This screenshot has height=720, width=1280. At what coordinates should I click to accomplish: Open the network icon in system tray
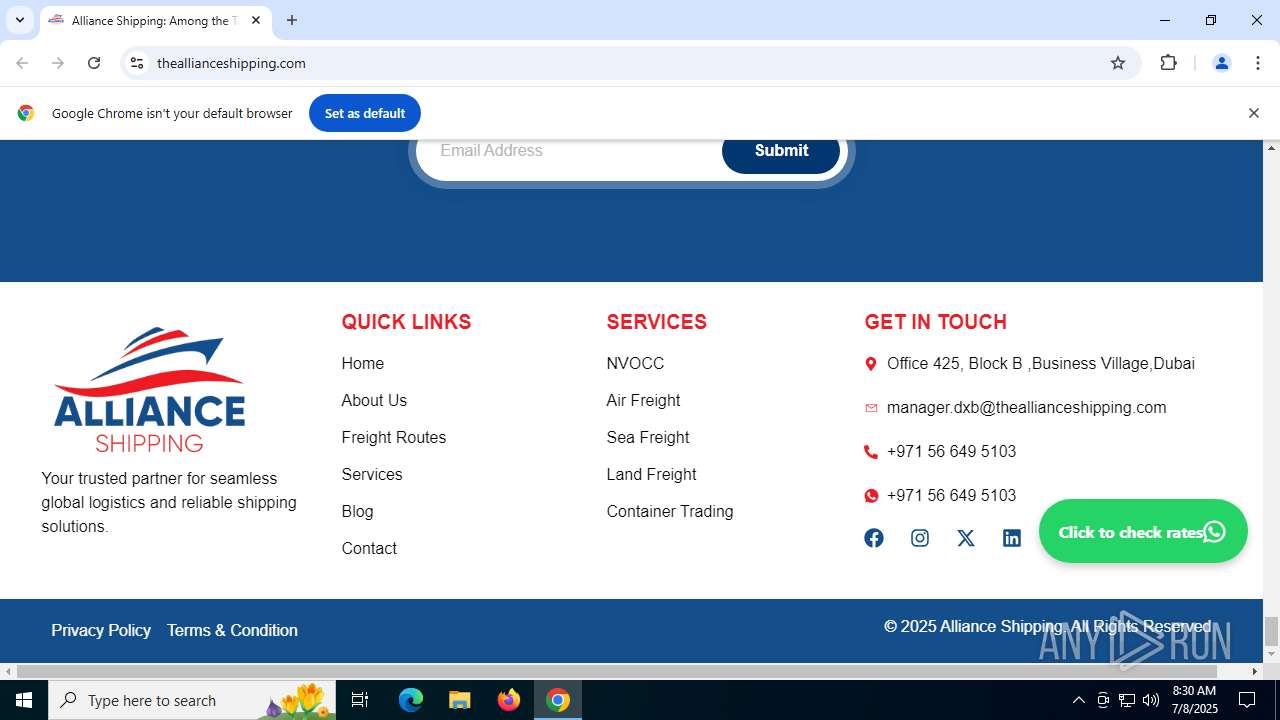click(x=1127, y=700)
